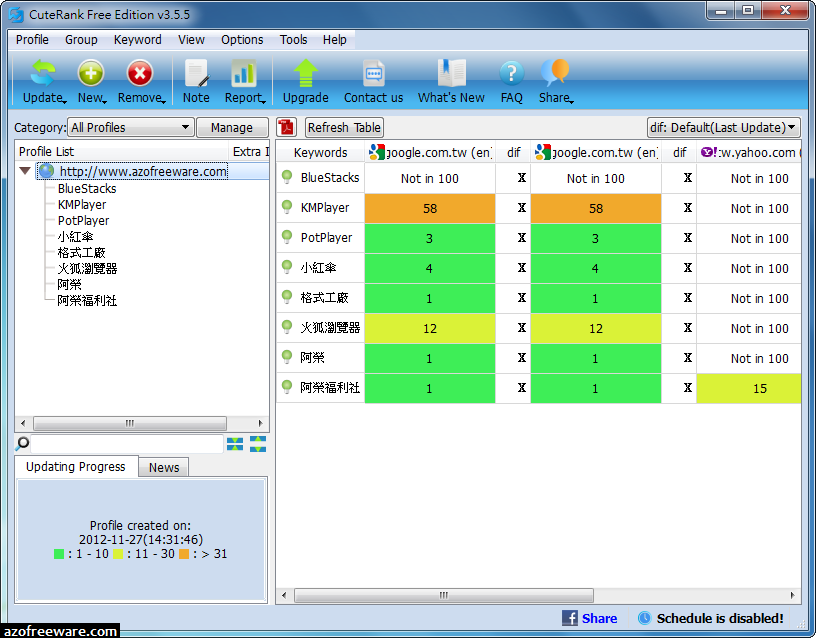Click profile list scroll right arrow
816x638 pixels.
[x=261, y=423]
